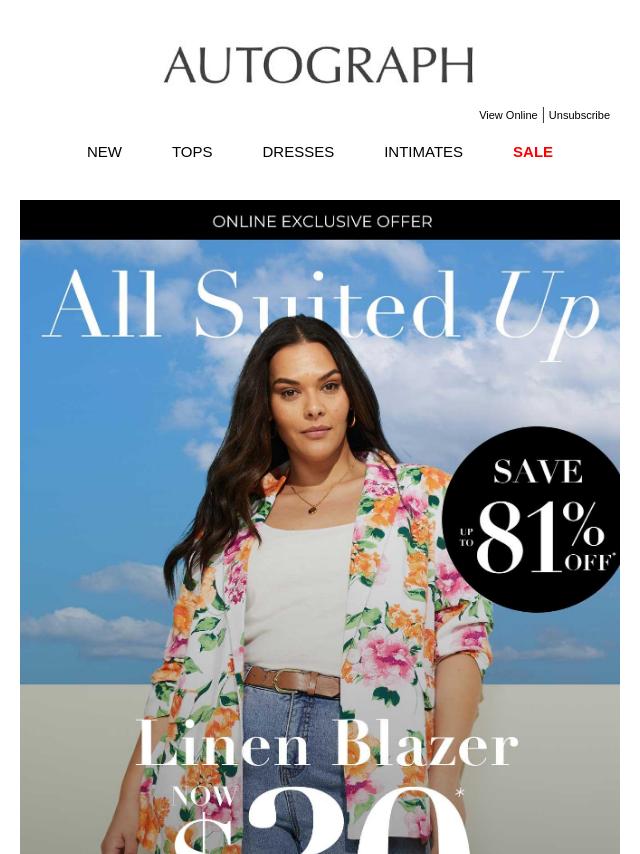Click the Save up to 81% off badge
Image resolution: width=640 pixels, height=854 pixels.
[532, 519]
